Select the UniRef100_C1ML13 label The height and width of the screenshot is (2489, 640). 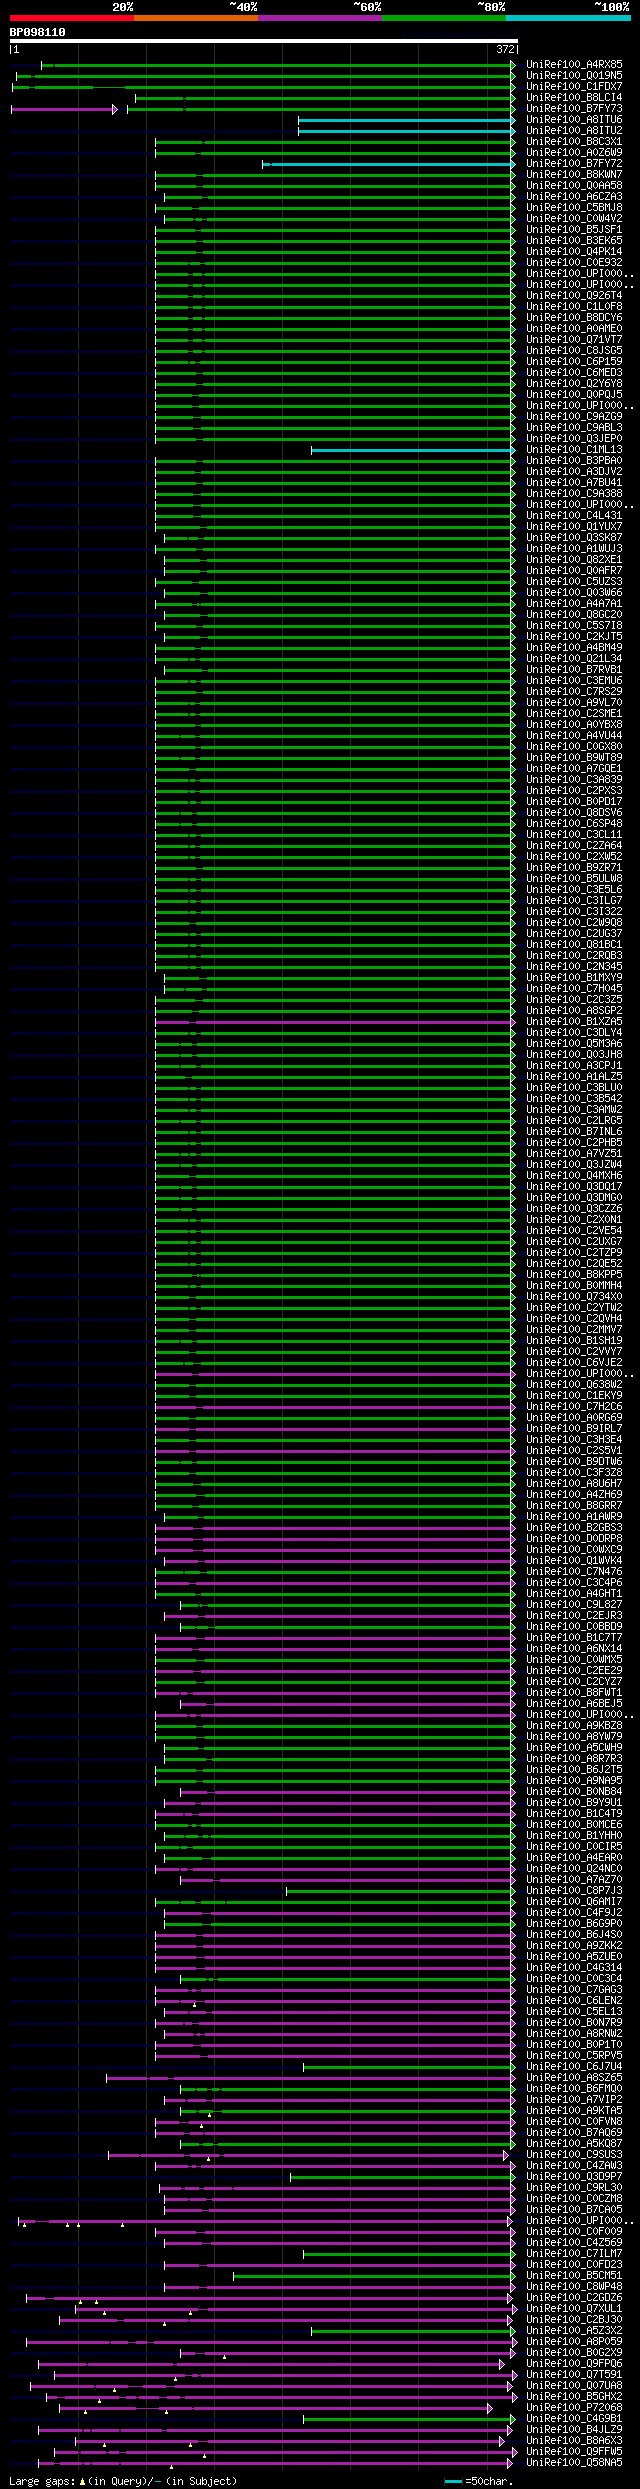click(x=574, y=450)
